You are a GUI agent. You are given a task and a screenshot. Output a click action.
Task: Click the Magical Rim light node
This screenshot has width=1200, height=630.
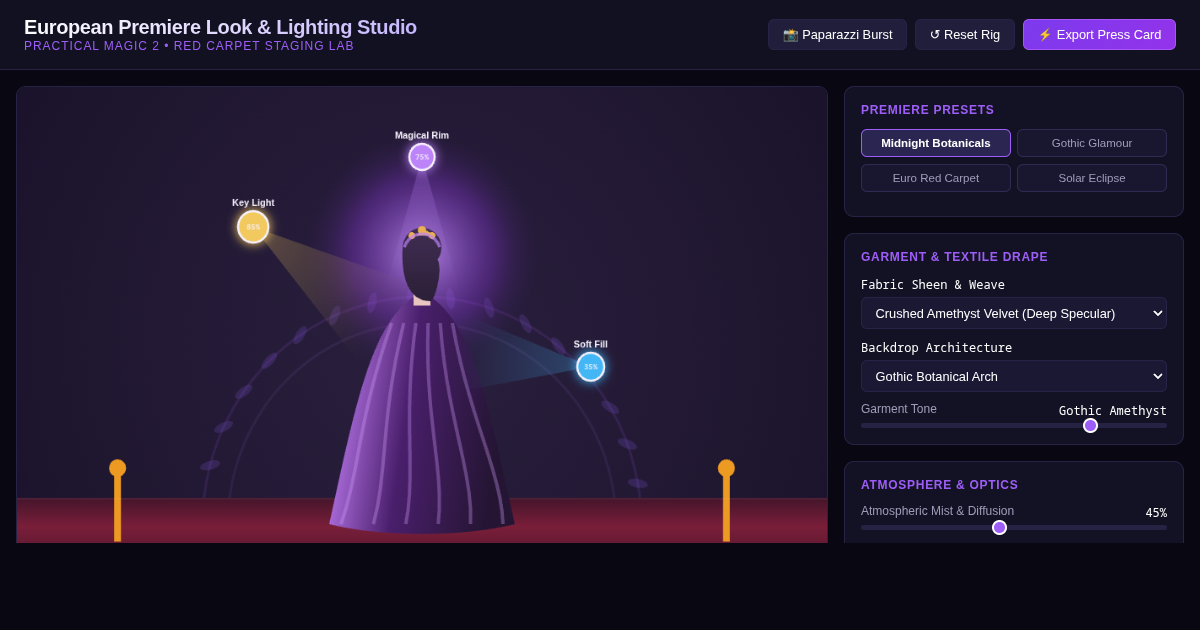pyautogui.click(x=422, y=157)
